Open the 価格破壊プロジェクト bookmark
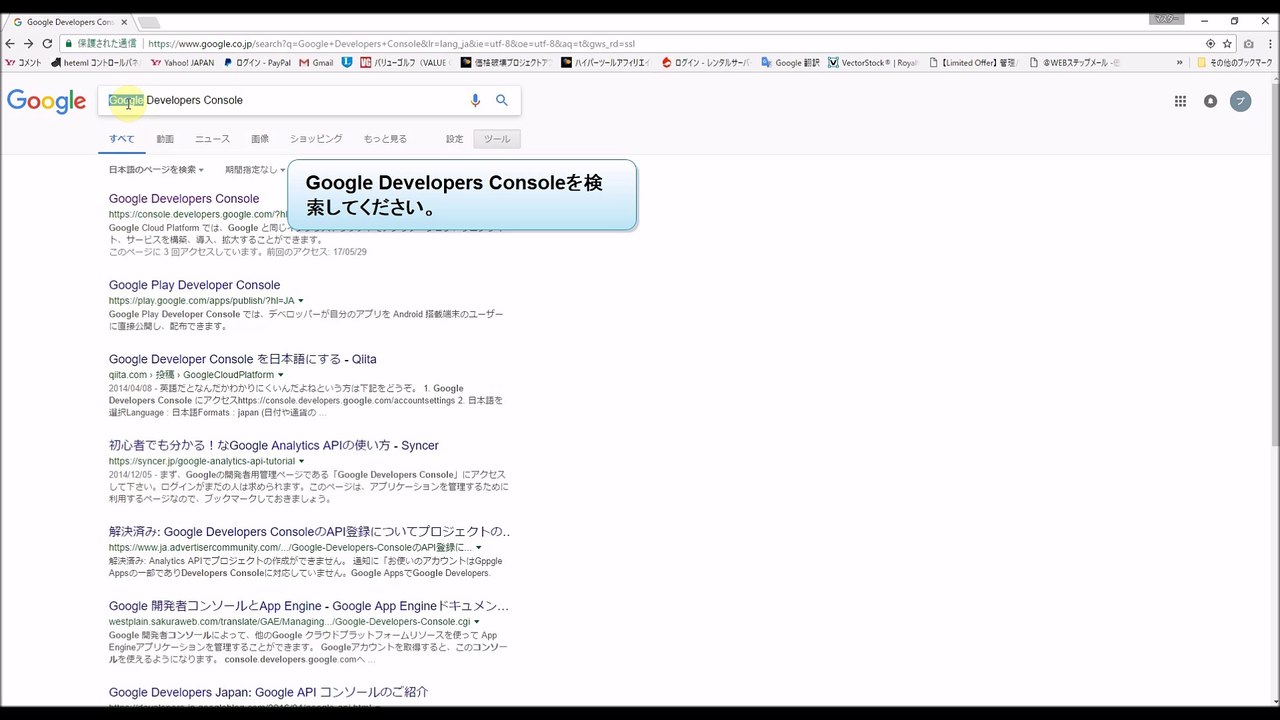 pyautogui.click(x=506, y=63)
